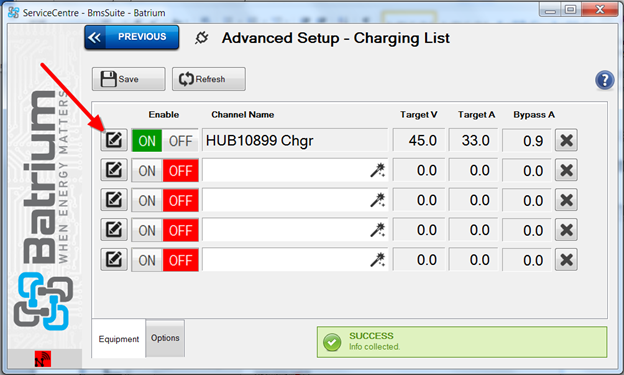Click the edit icon in the third charger row
Viewport: 624px width, 375px height.
click(114, 200)
